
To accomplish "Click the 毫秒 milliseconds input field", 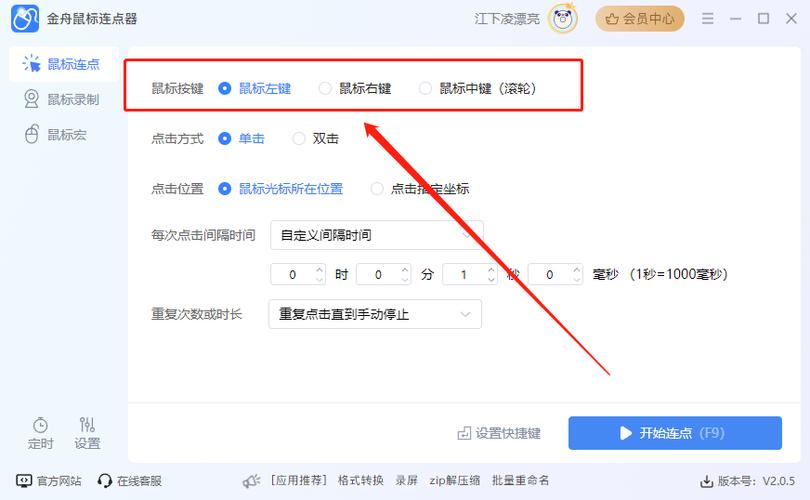I will click(x=549, y=274).
